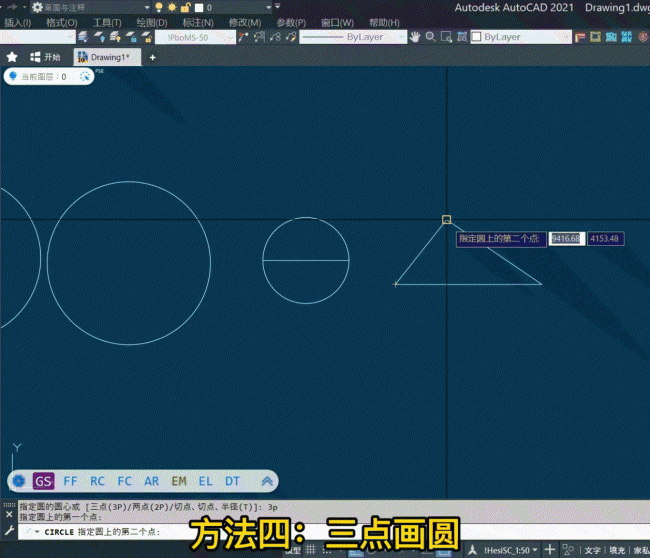
Task: Open the 窗口(W) menu
Action: [x=337, y=23]
